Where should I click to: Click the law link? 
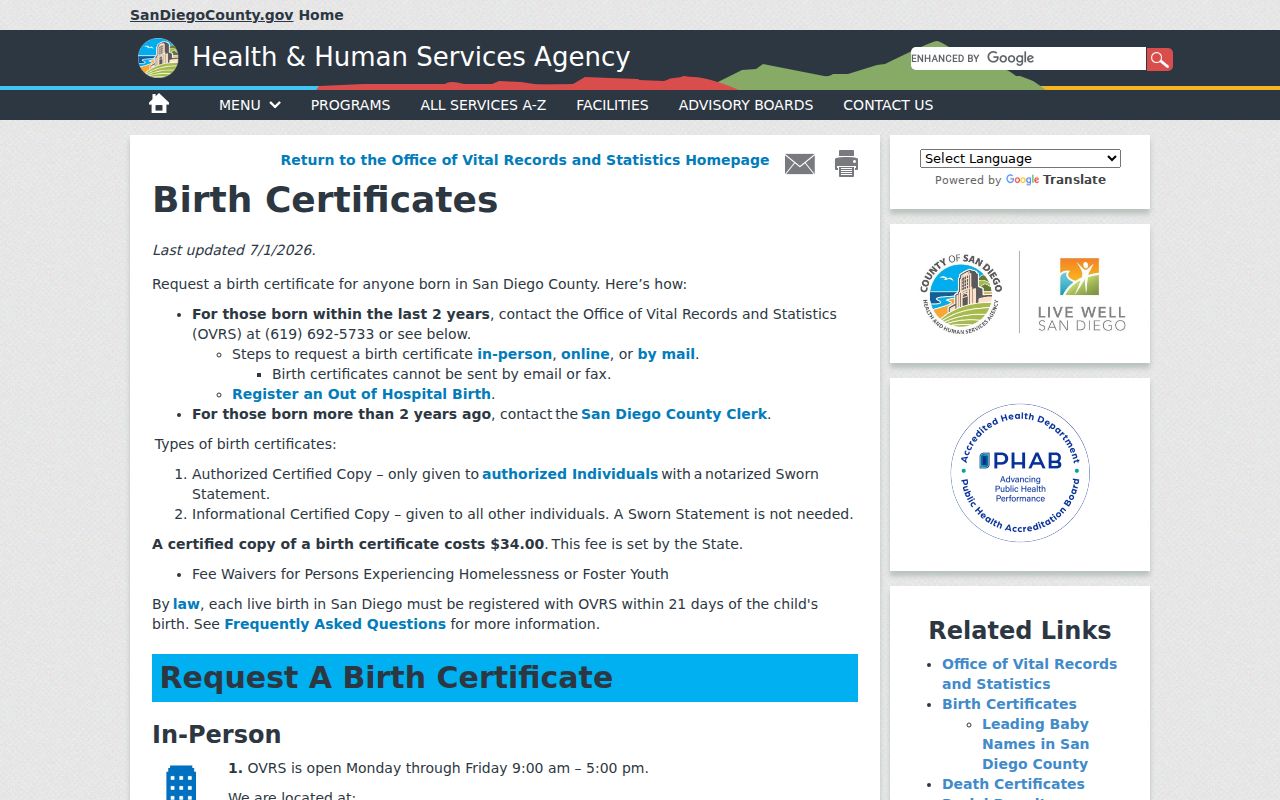tap(186, 604)
